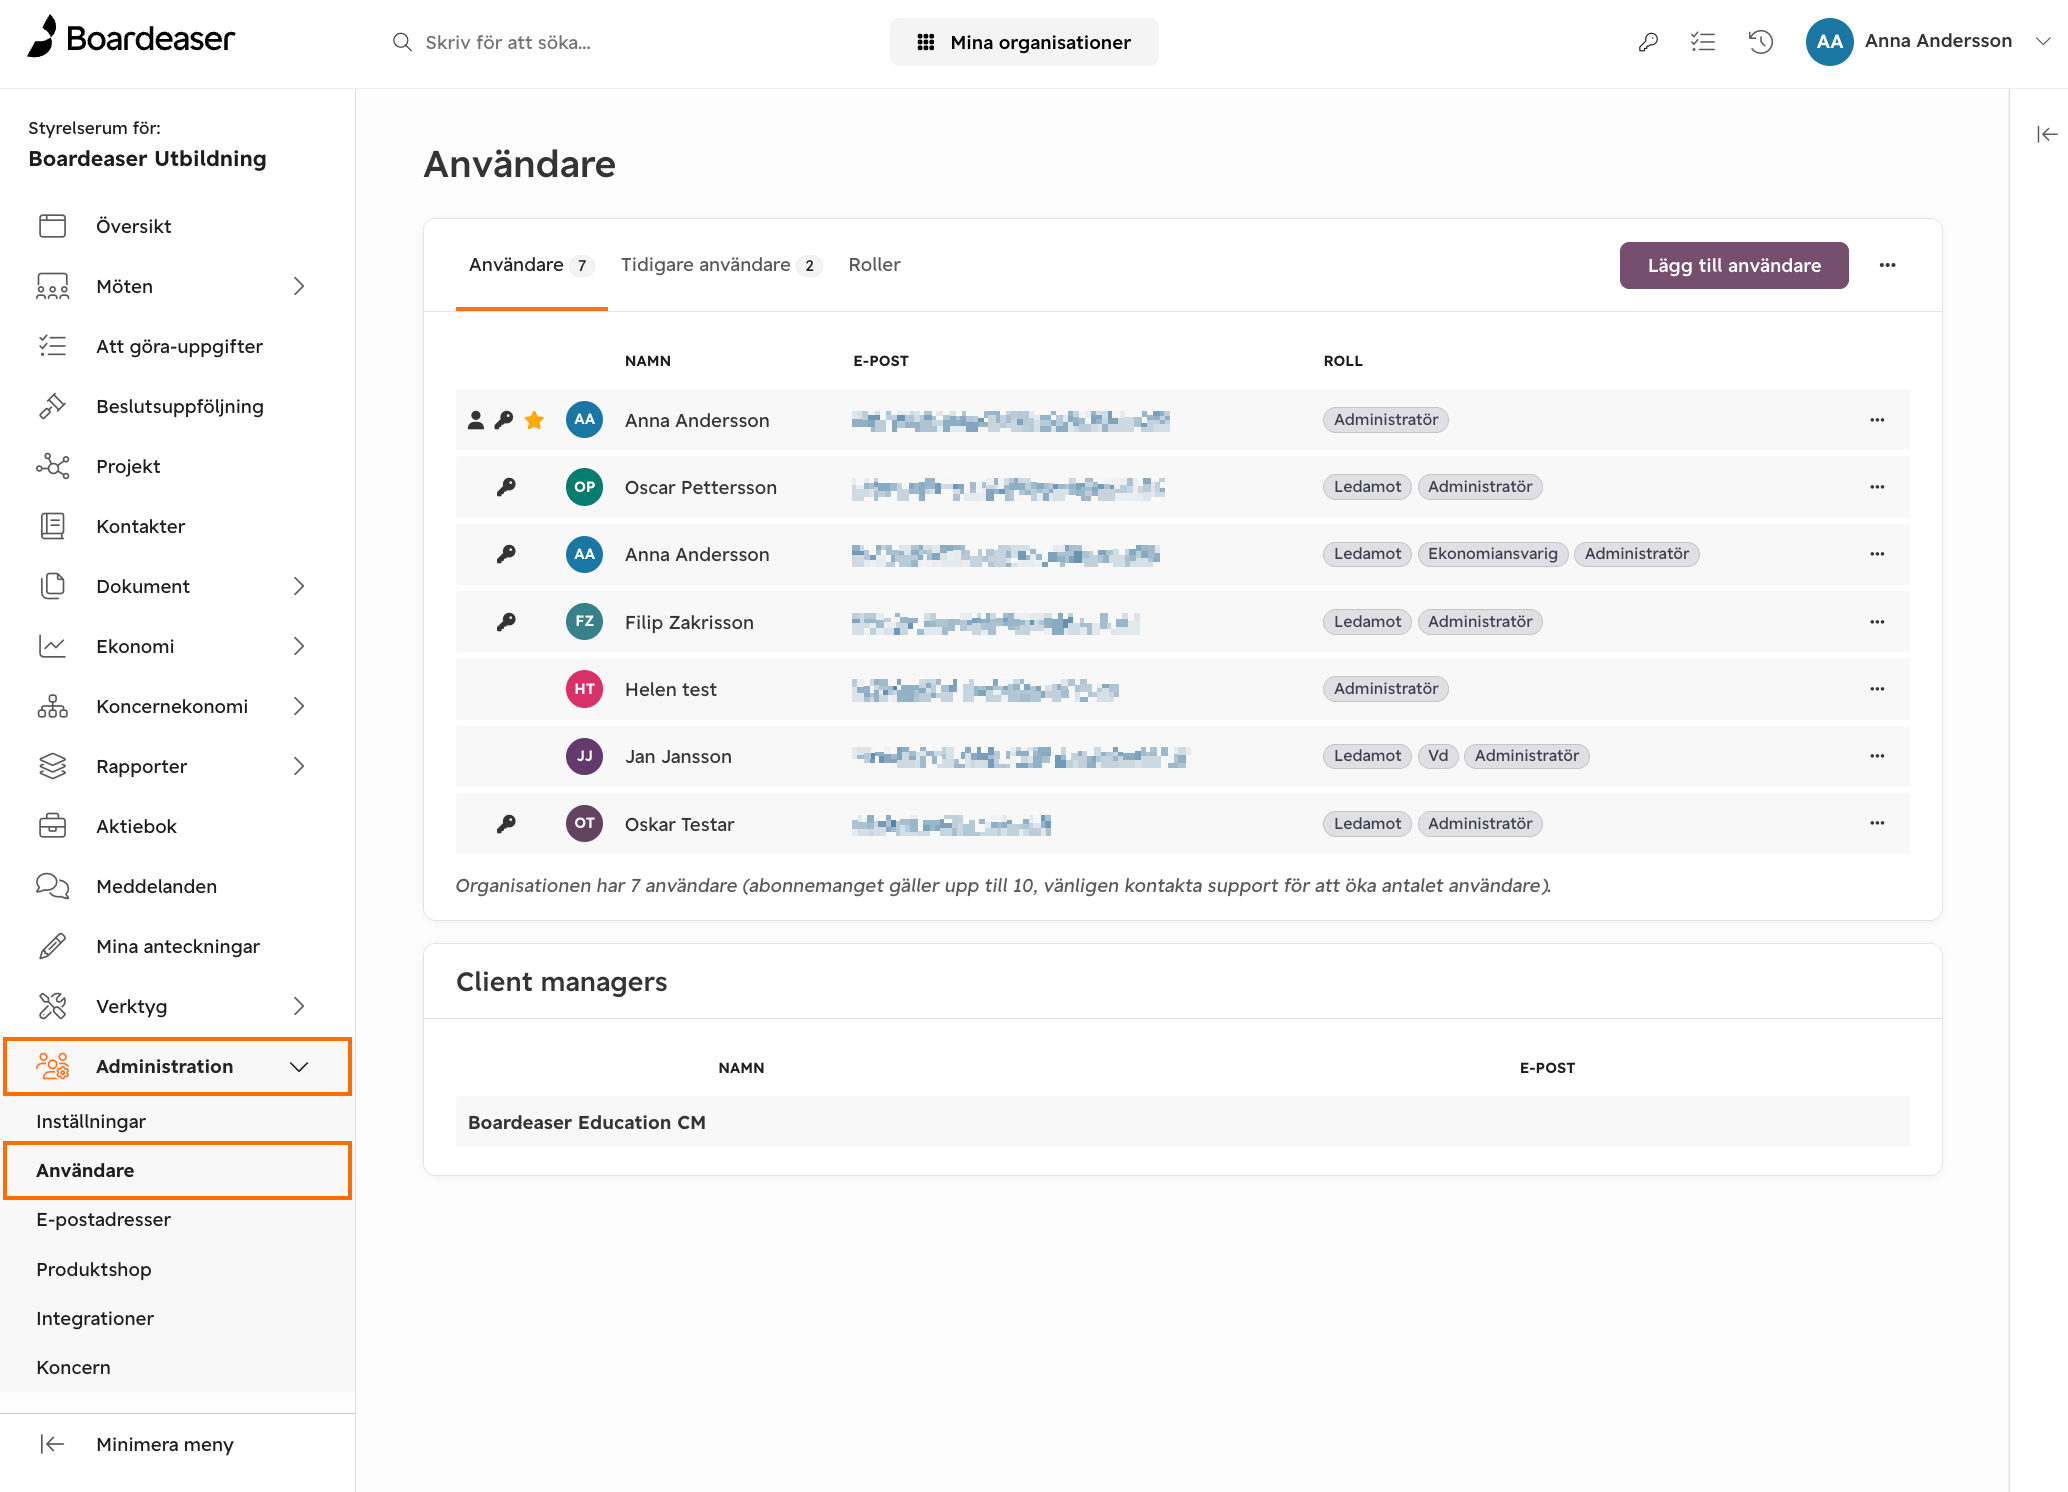2068x1492 pixels.
Task: Click the Meddelanden chat bubbles icon
Action: click(52, 886)
